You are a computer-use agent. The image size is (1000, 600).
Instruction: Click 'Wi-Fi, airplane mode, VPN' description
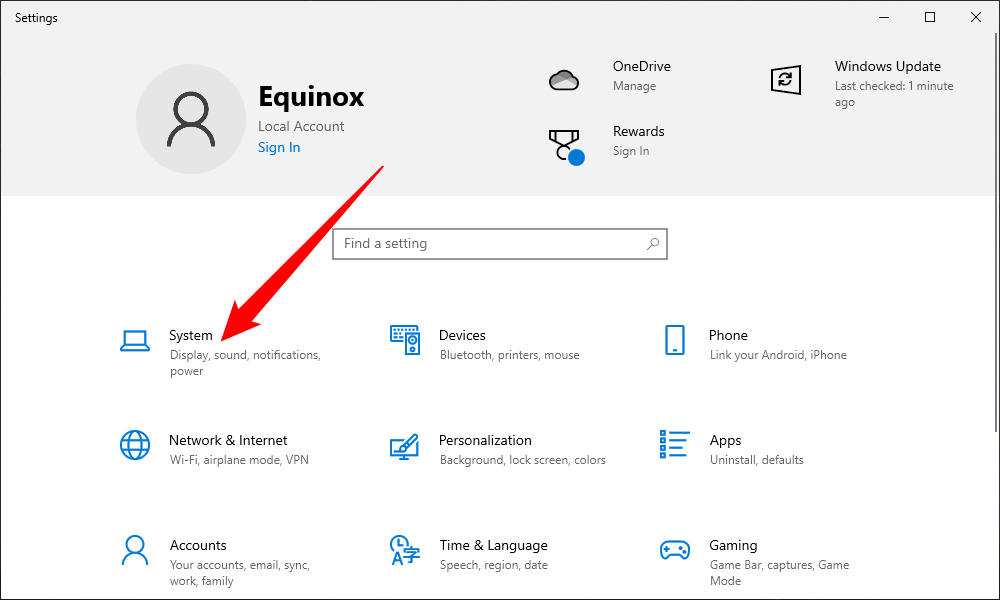pyautogui.click(x=239, y=460)
